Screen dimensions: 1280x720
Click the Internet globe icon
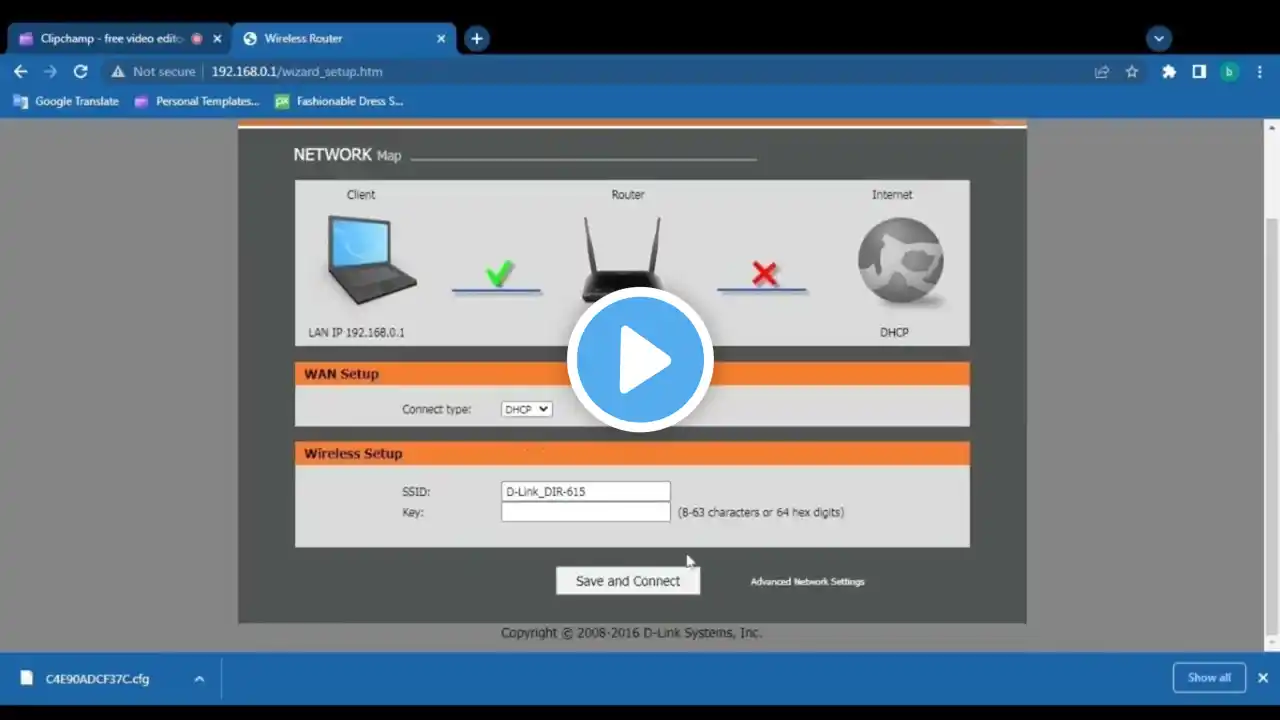[901, 262]
